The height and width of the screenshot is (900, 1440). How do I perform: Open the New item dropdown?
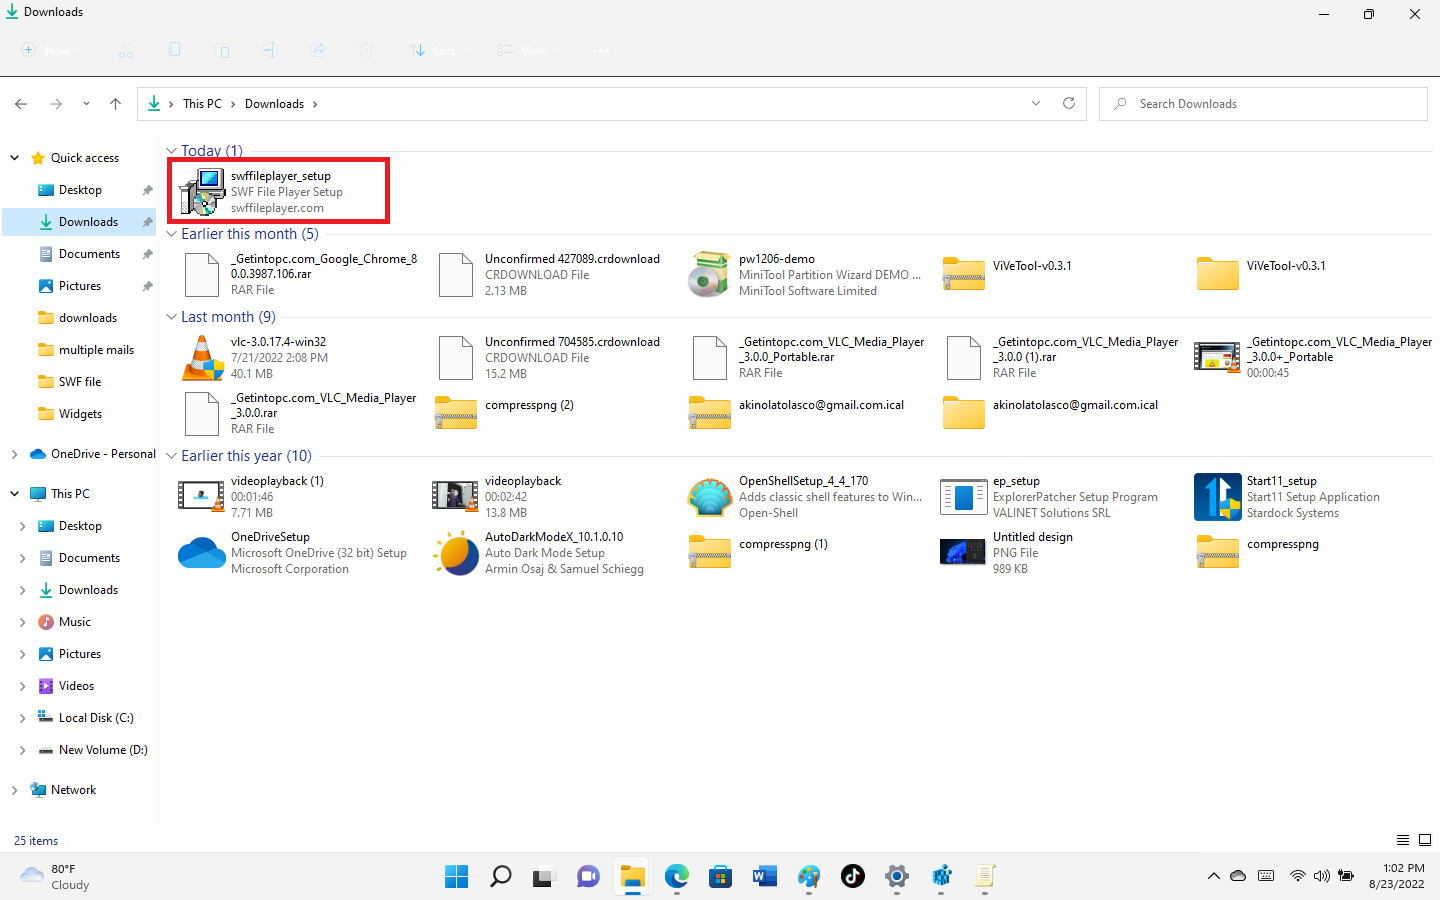(52, 50)
